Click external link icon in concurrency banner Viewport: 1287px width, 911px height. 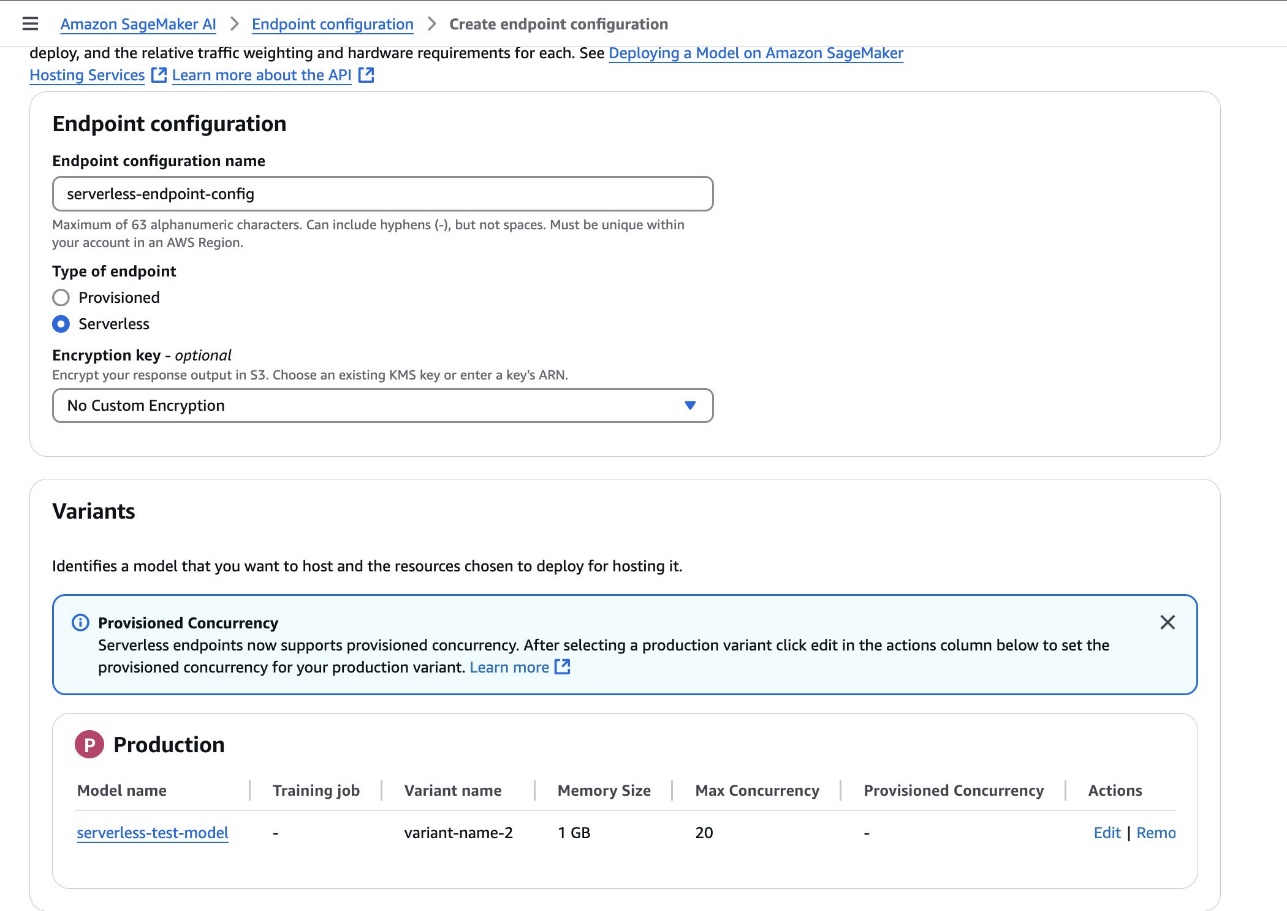point(563,667)
